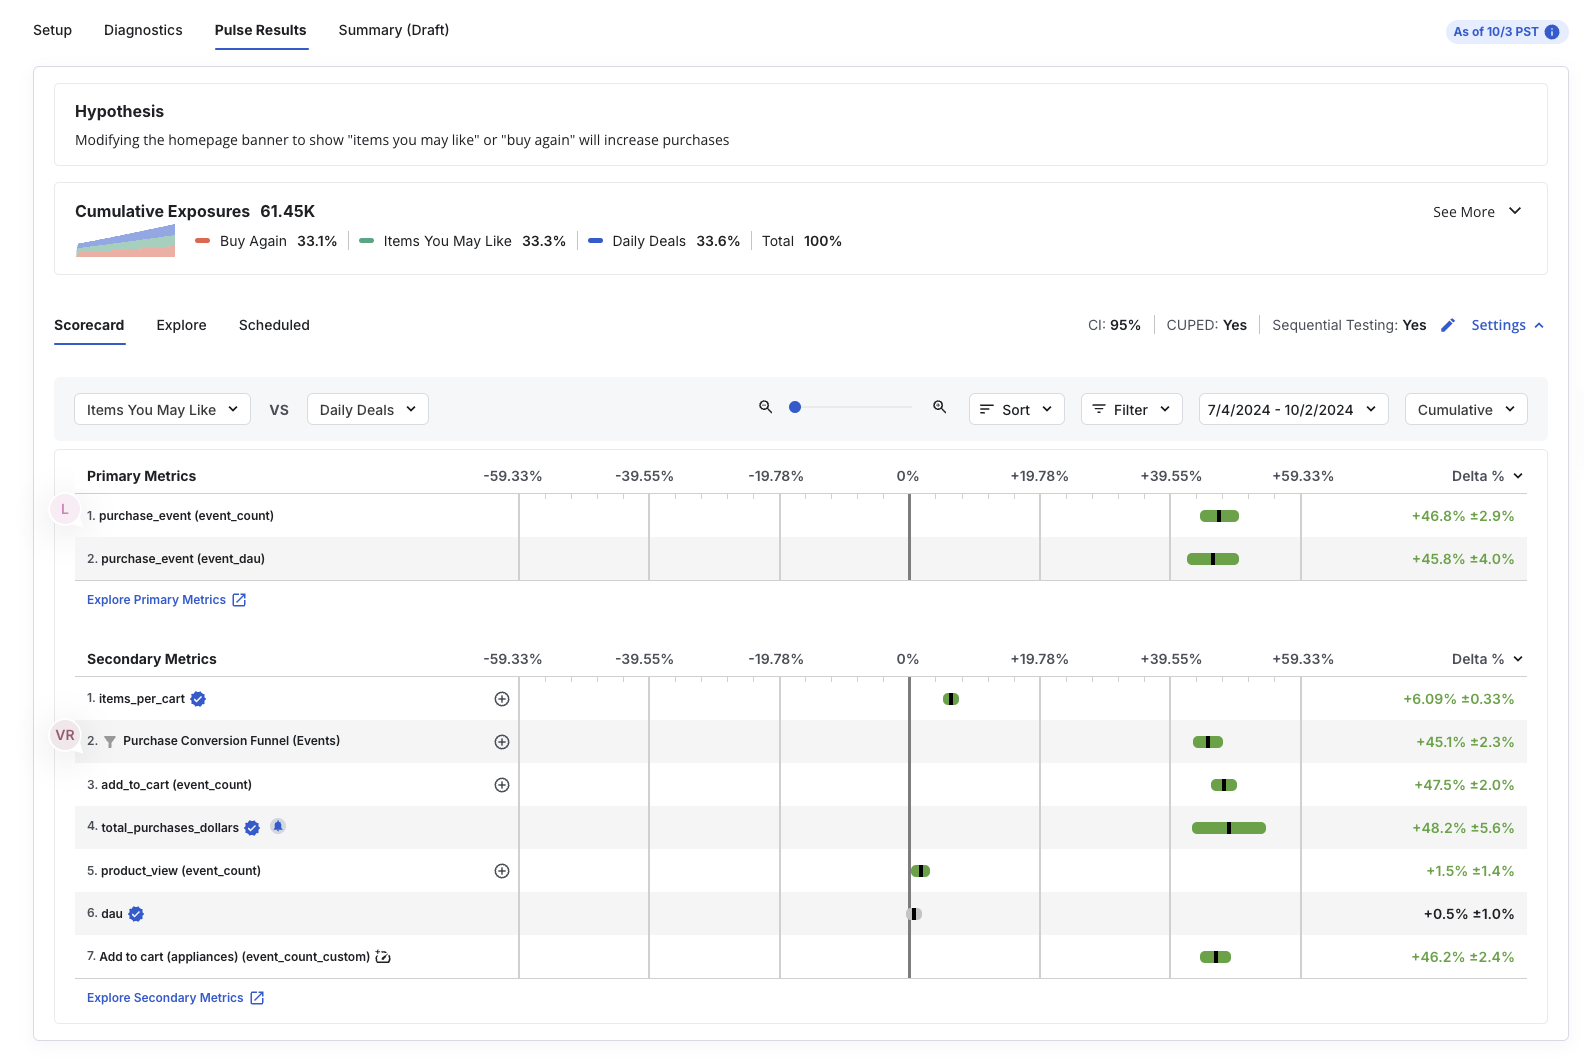Click the zoom out magnifier icon
The width and height of the screenshot is (1584, 1058).
(x=765, y=407)
